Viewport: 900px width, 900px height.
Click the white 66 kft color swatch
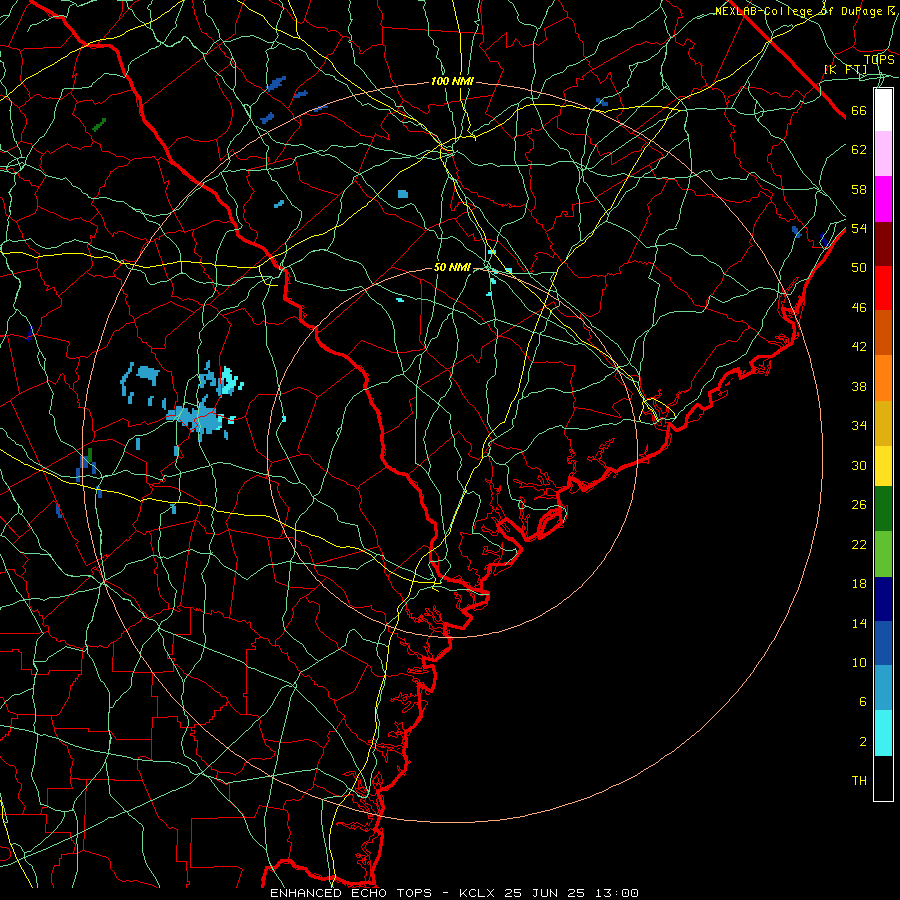tap(883, 110)
